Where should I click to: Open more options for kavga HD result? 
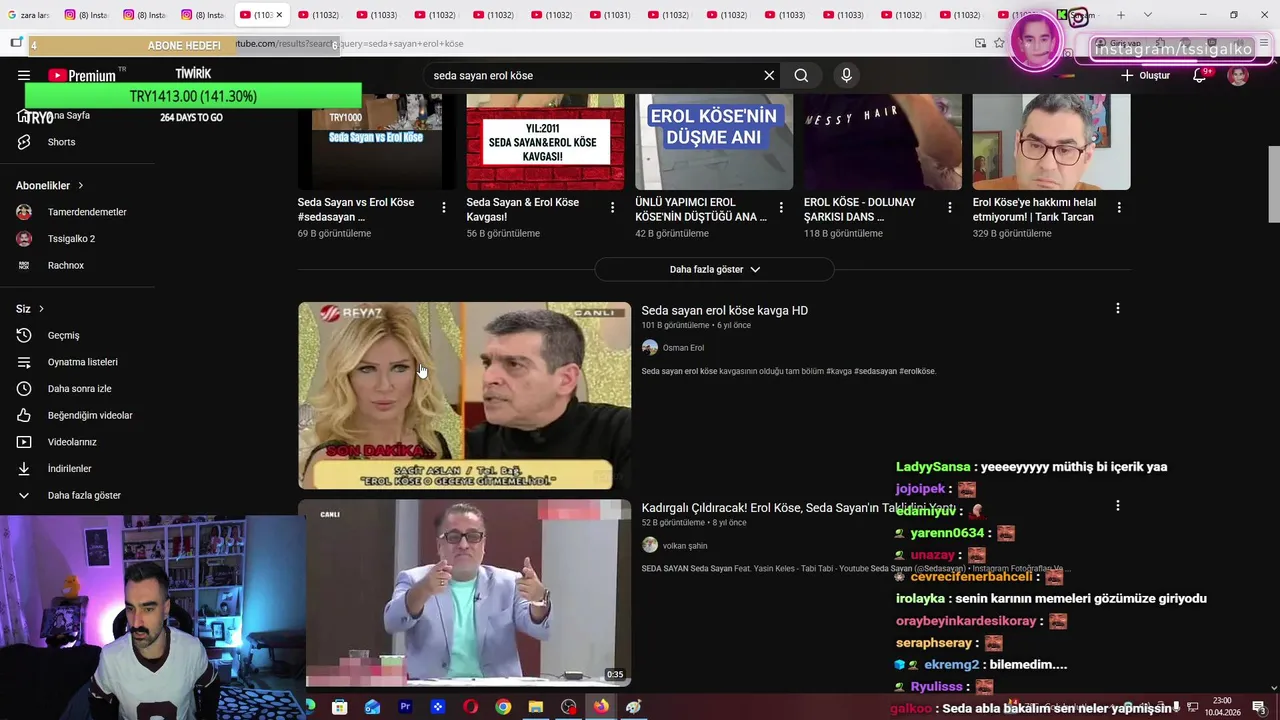[x=1118, y=309]
